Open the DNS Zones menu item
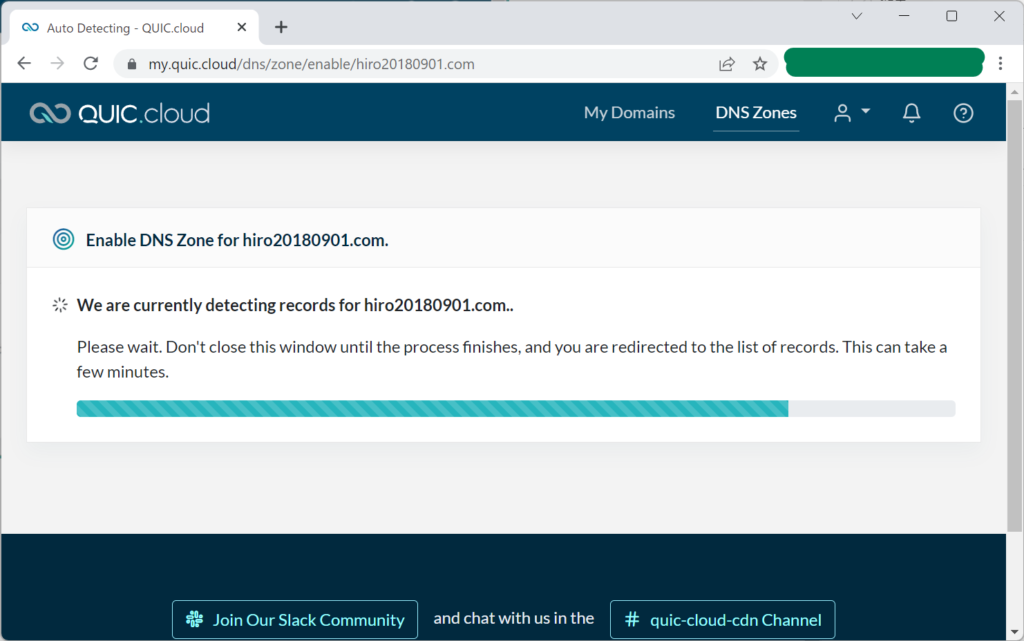 [x=756, y=112]
